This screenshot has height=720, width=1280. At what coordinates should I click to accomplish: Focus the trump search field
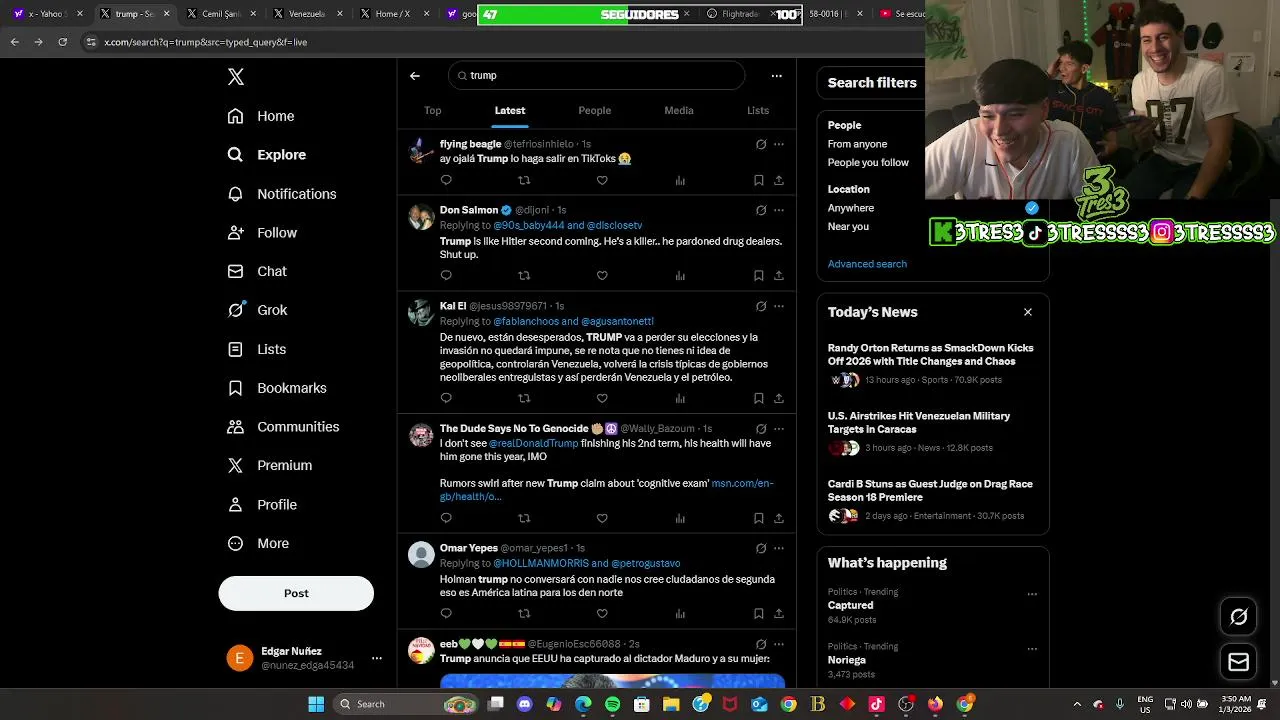(x=596, y=76)
